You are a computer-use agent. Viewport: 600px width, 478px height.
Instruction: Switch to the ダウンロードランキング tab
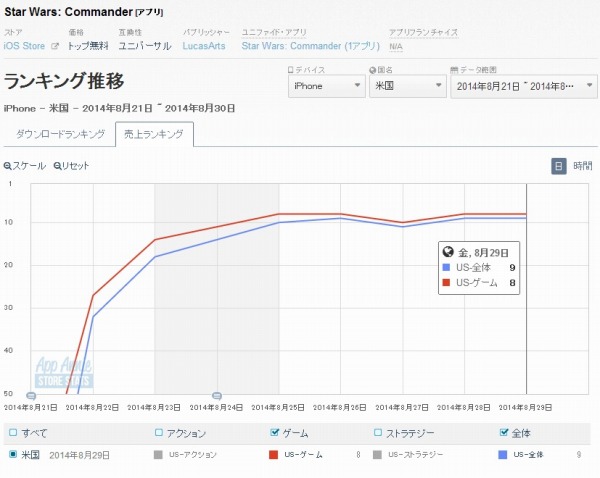pos(60,134)
